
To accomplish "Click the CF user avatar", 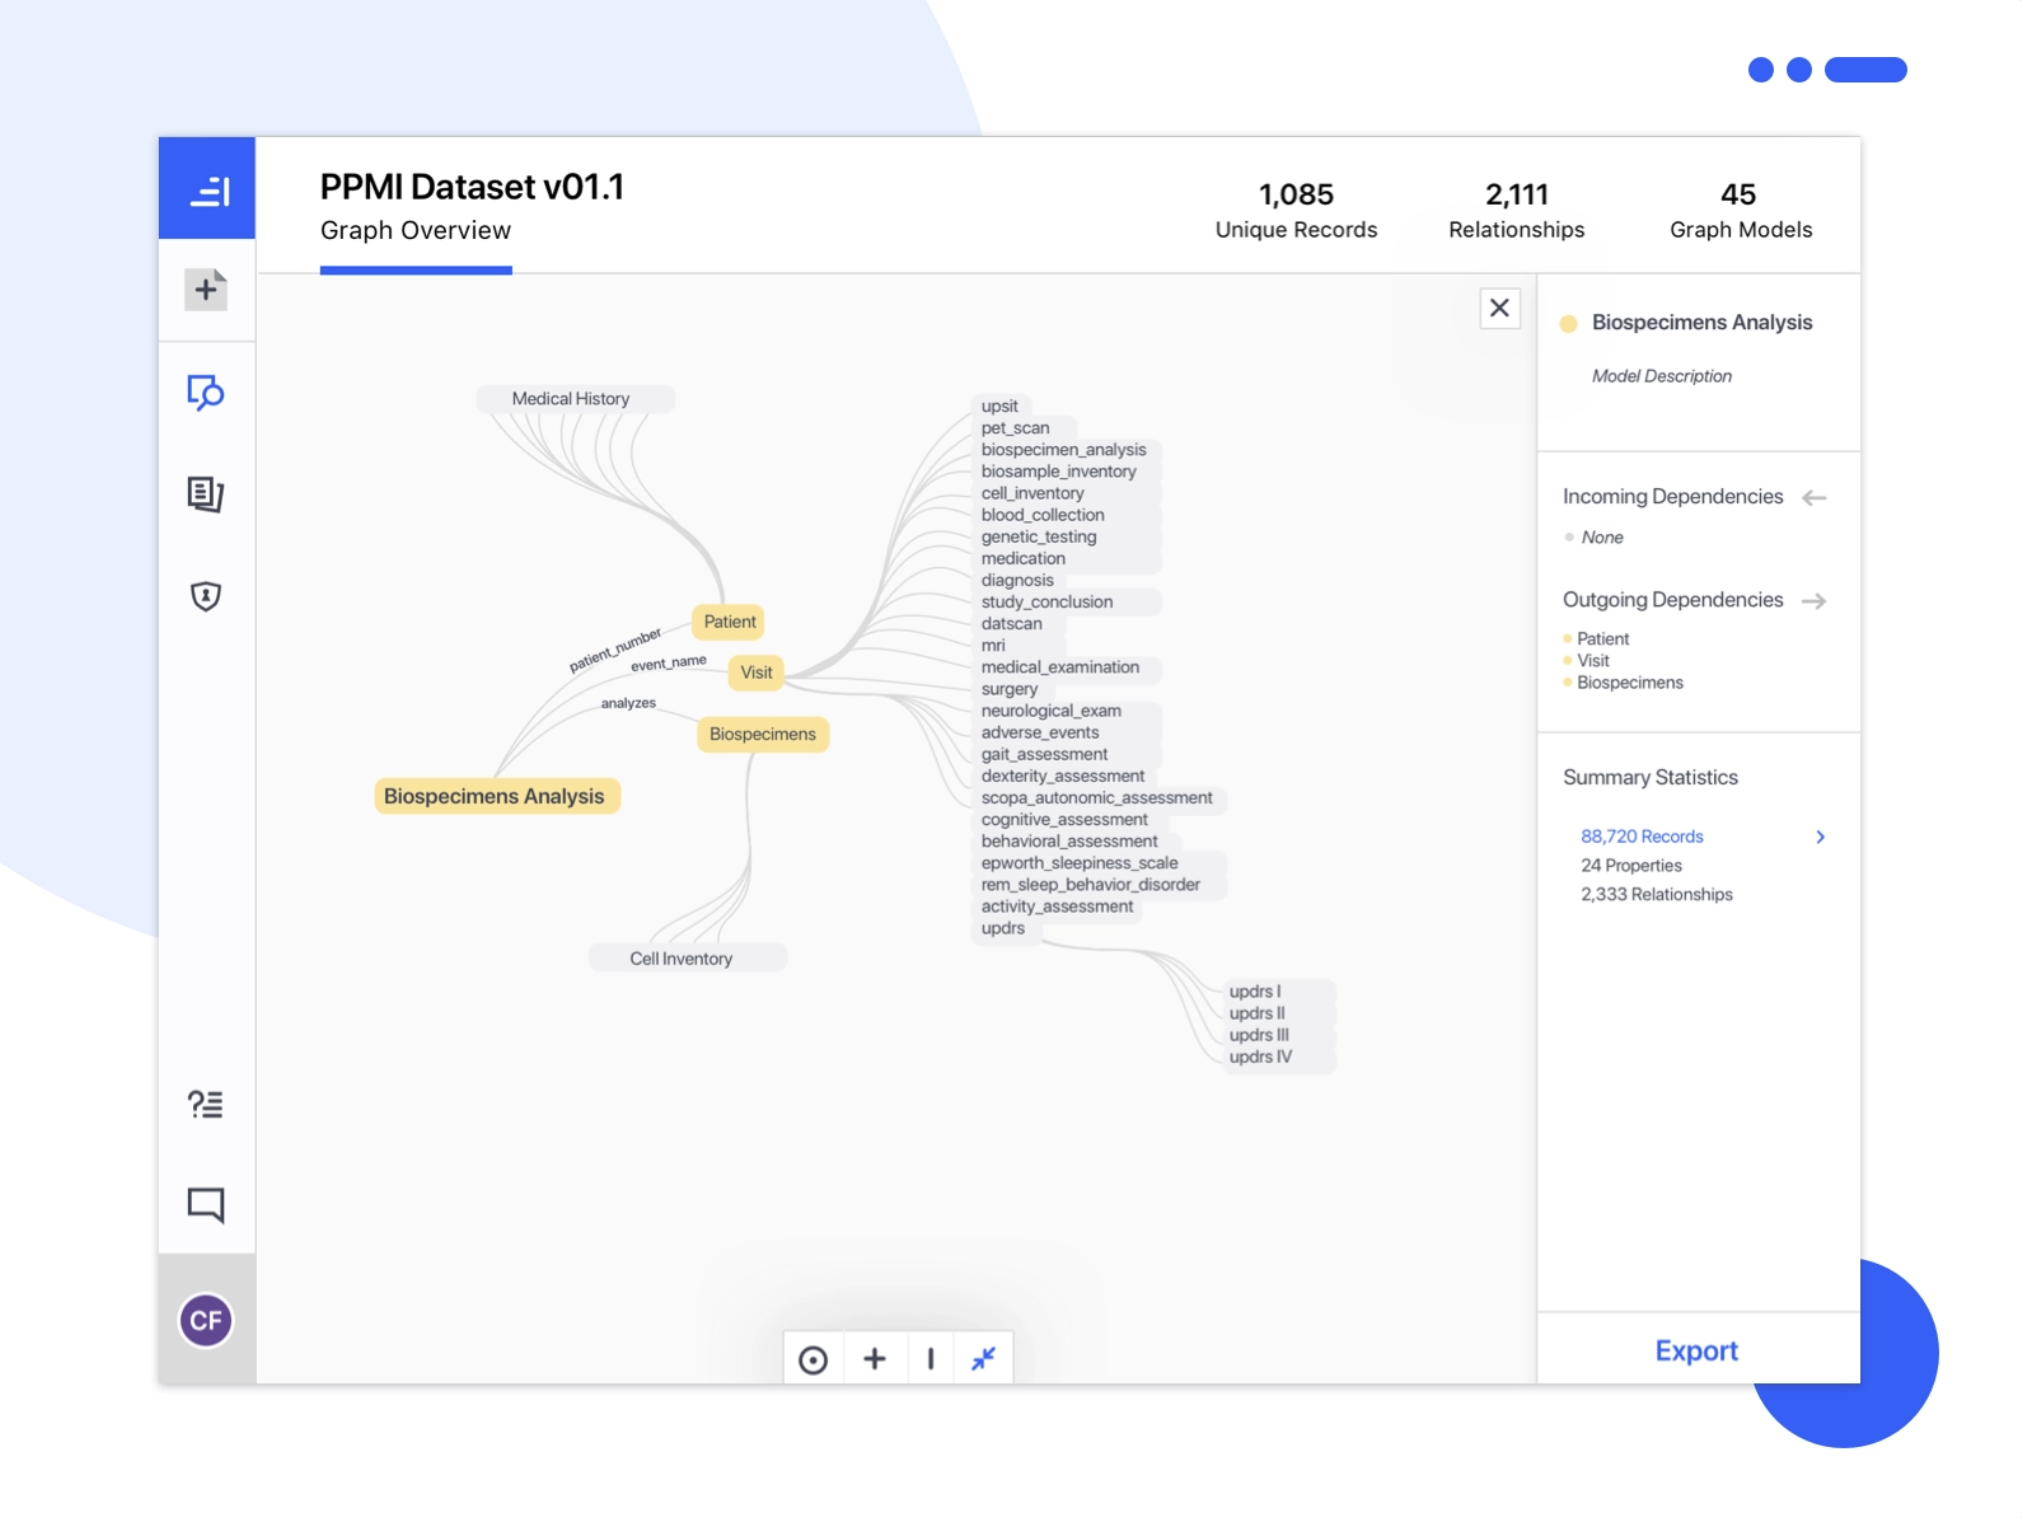I will [206, 1320].
